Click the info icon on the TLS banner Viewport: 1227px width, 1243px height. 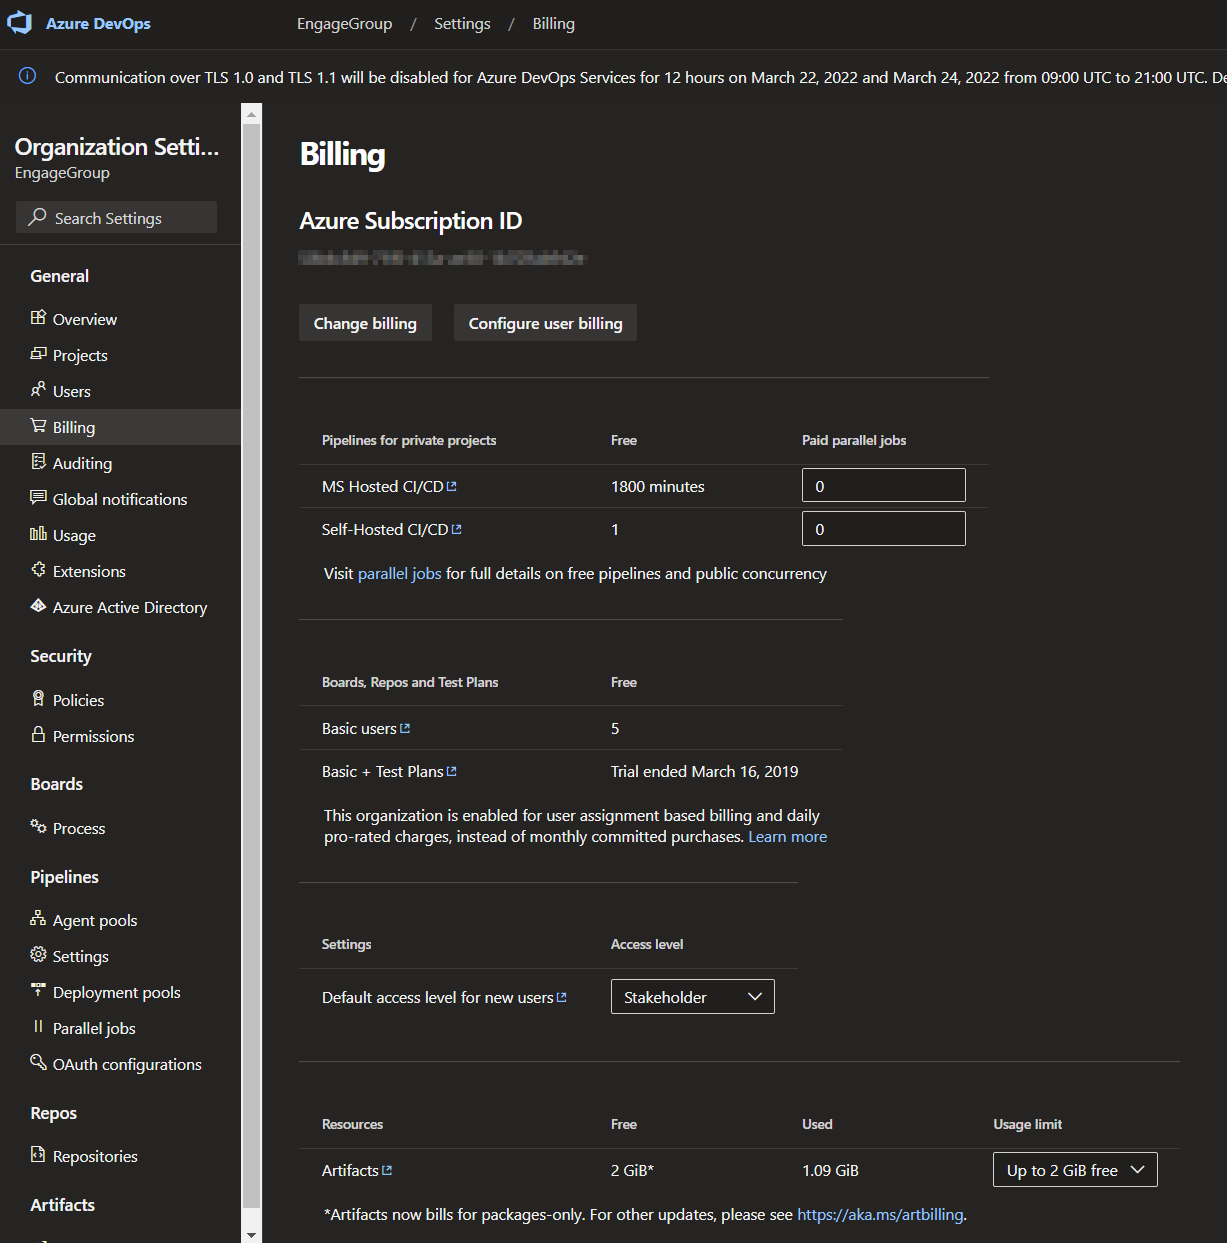27,76
